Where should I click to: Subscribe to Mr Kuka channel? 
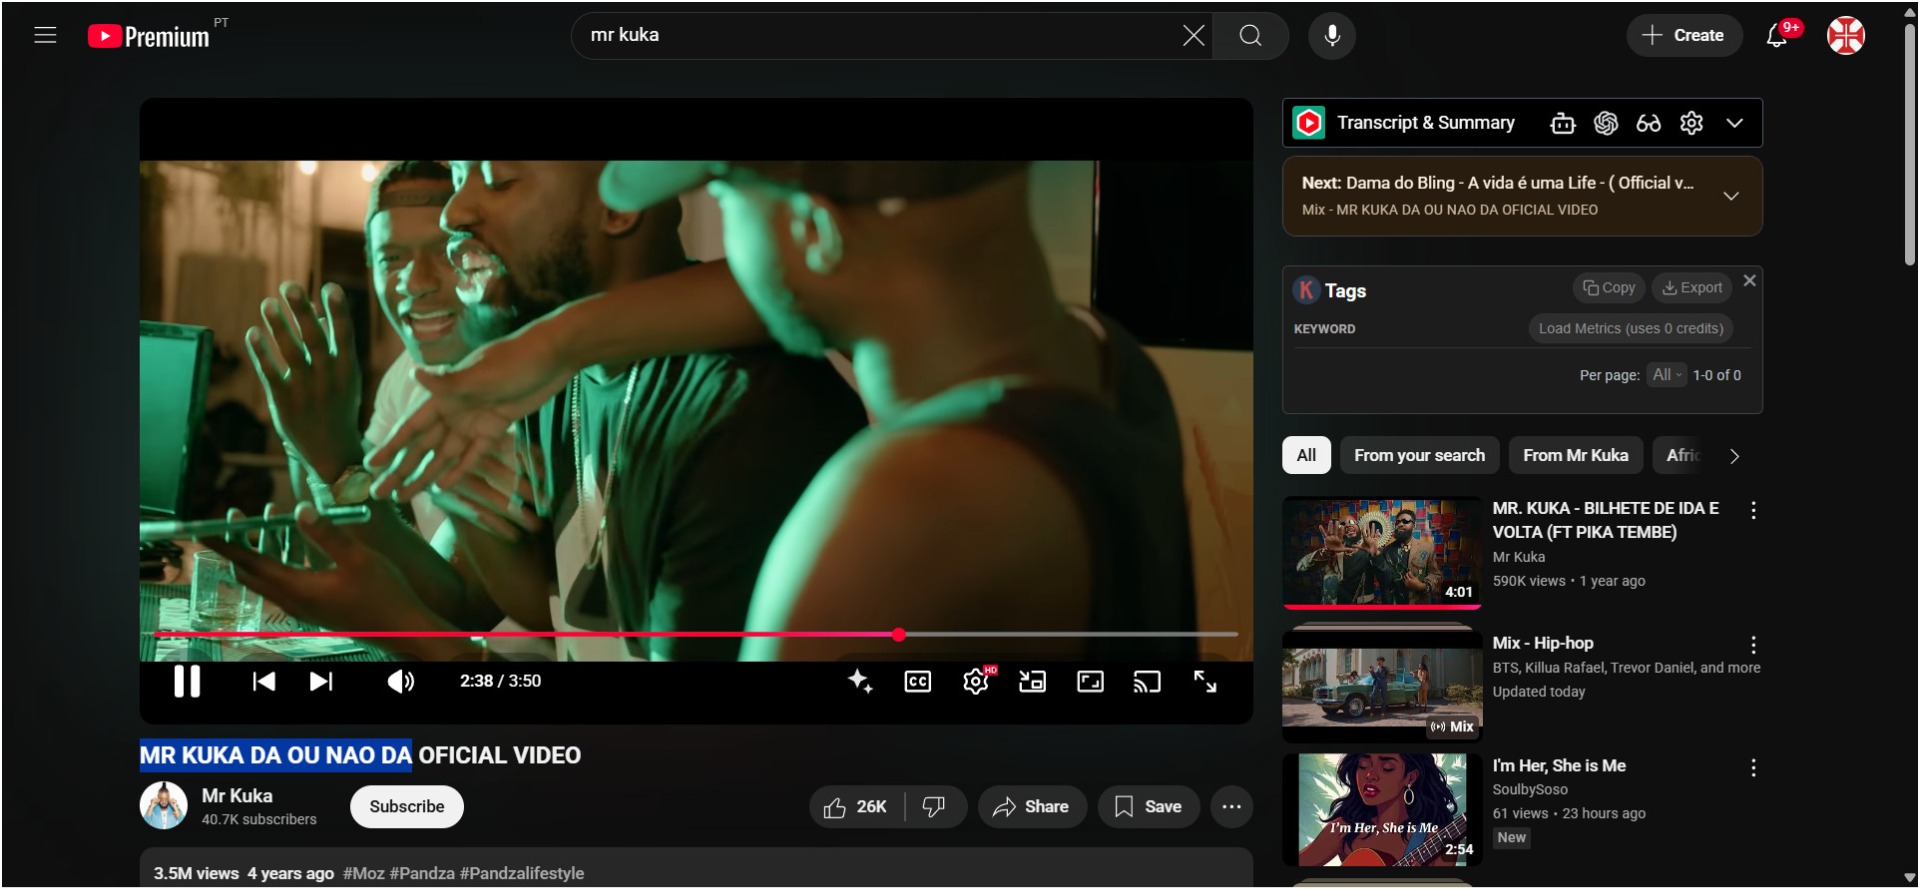click(407, 807)
